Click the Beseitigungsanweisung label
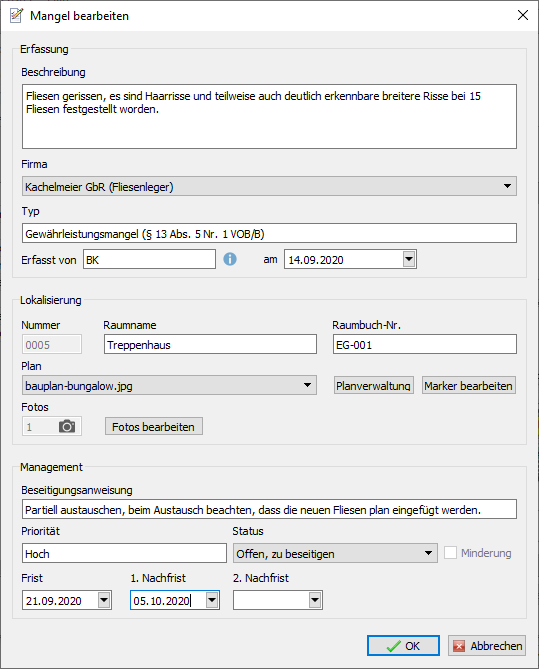 [77, 490]
